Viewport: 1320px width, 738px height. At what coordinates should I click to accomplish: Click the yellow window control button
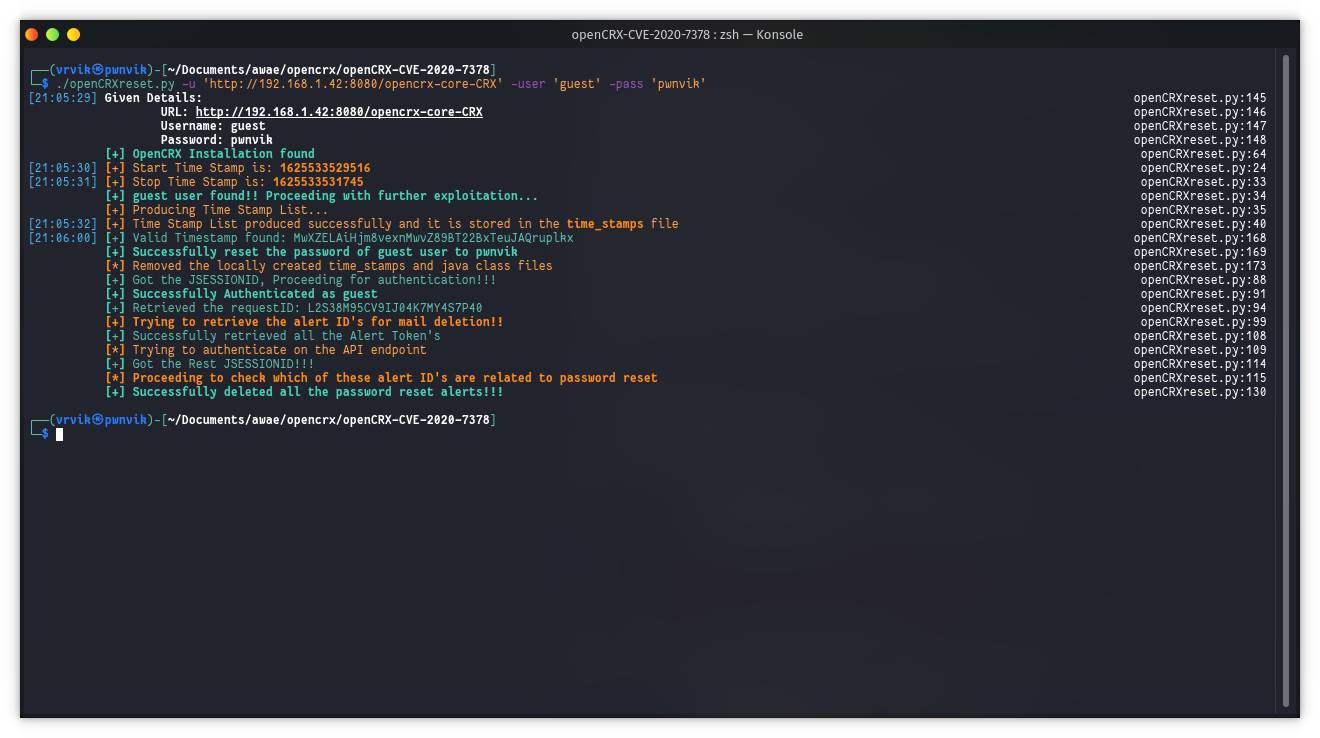tap(73, 34)
